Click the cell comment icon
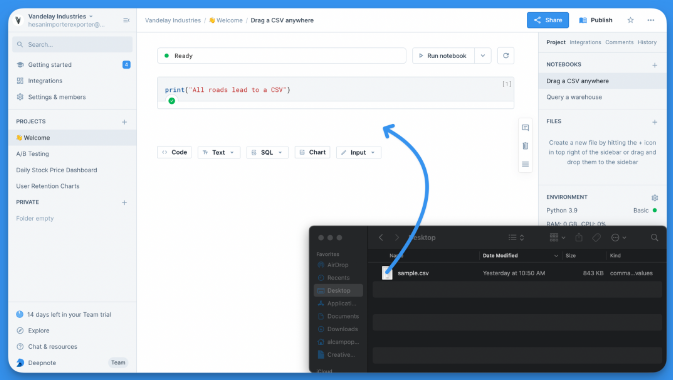 point(525,128)
